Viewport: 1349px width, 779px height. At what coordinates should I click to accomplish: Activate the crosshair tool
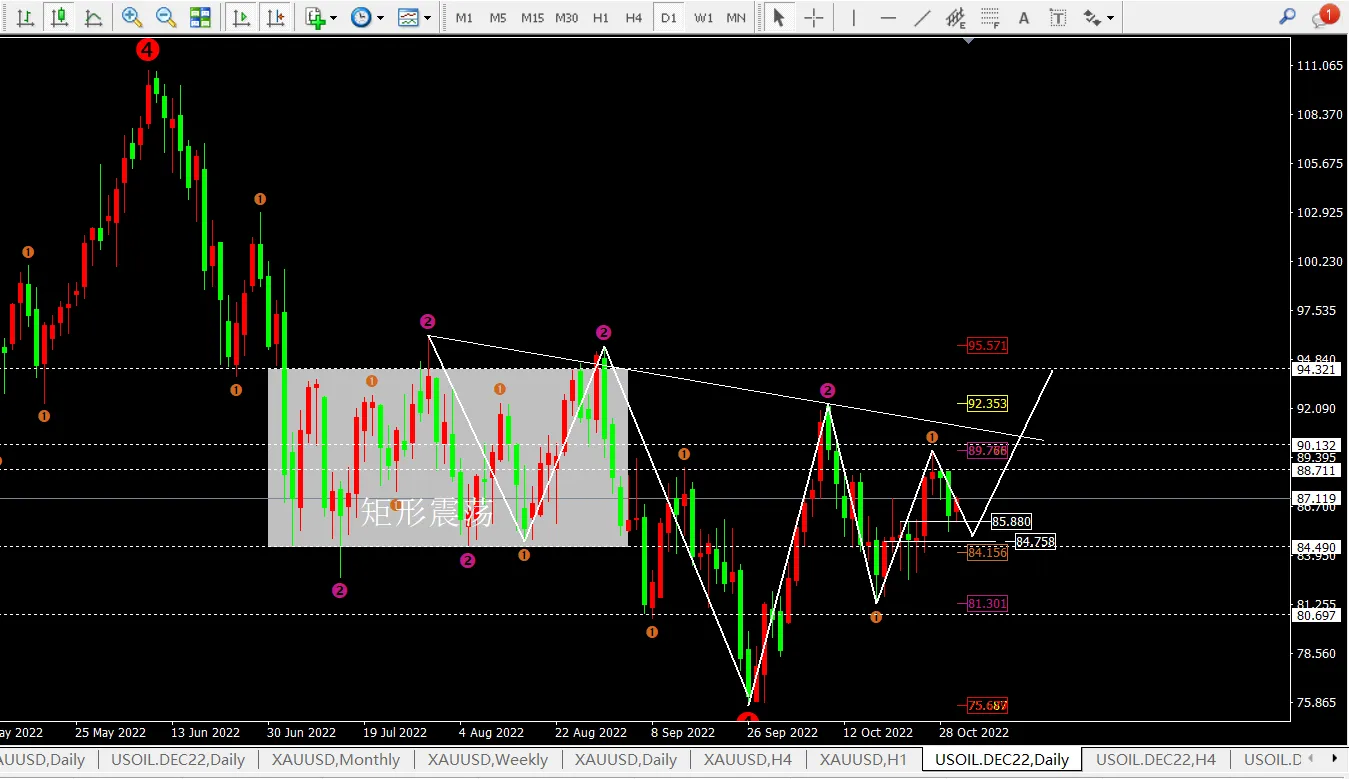point(814,17)
